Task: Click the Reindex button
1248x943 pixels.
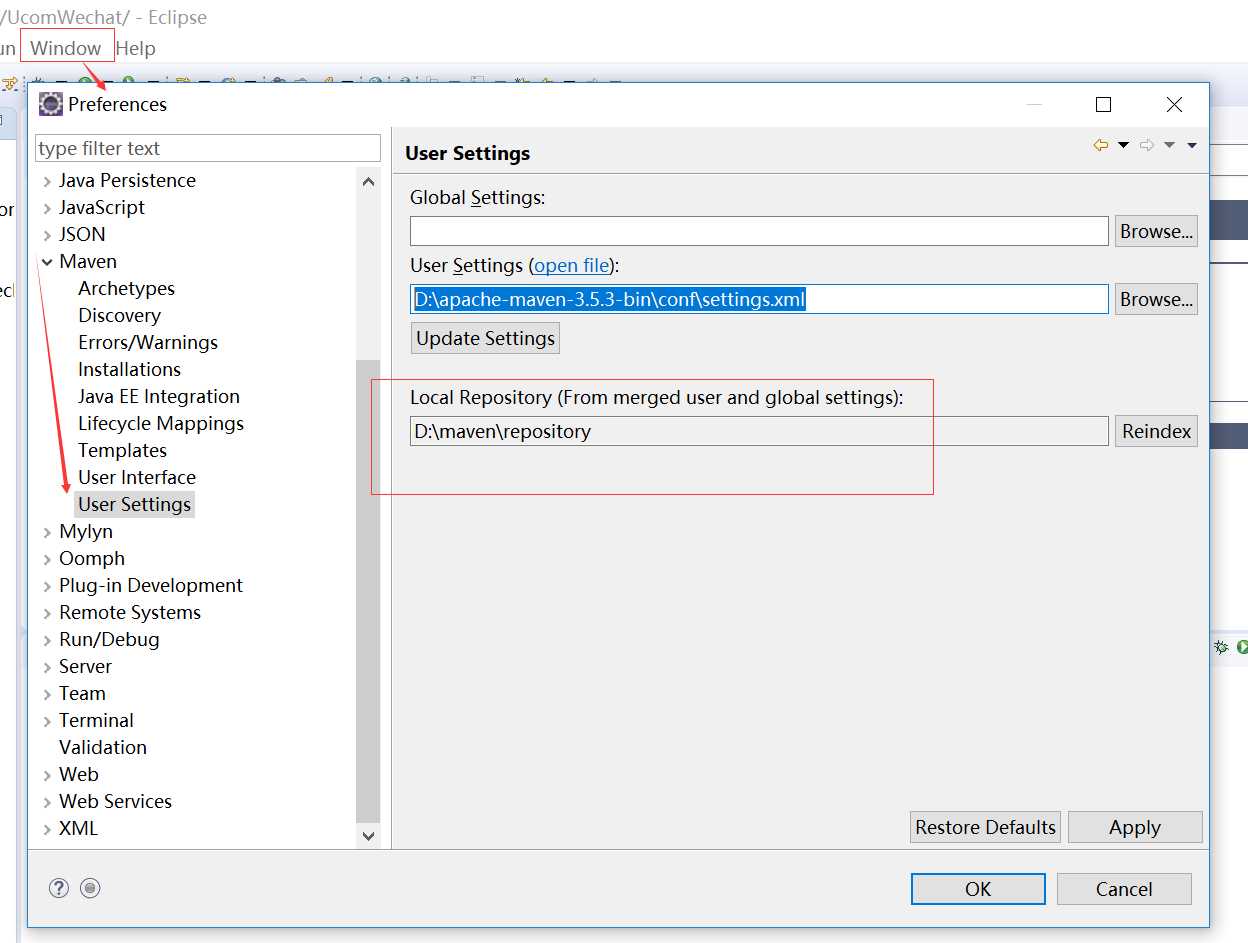Action: tap(1156, 431)
